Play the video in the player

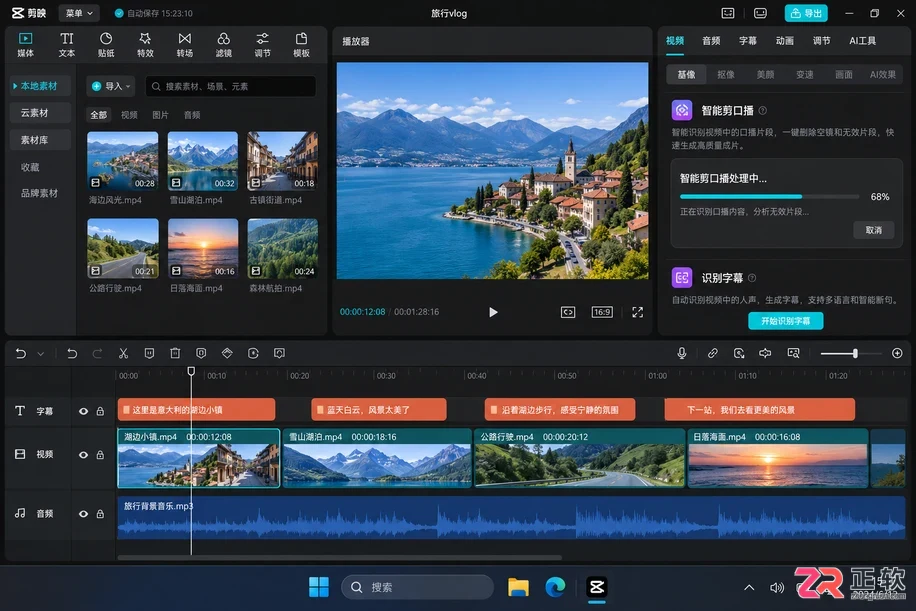(493, 312)
